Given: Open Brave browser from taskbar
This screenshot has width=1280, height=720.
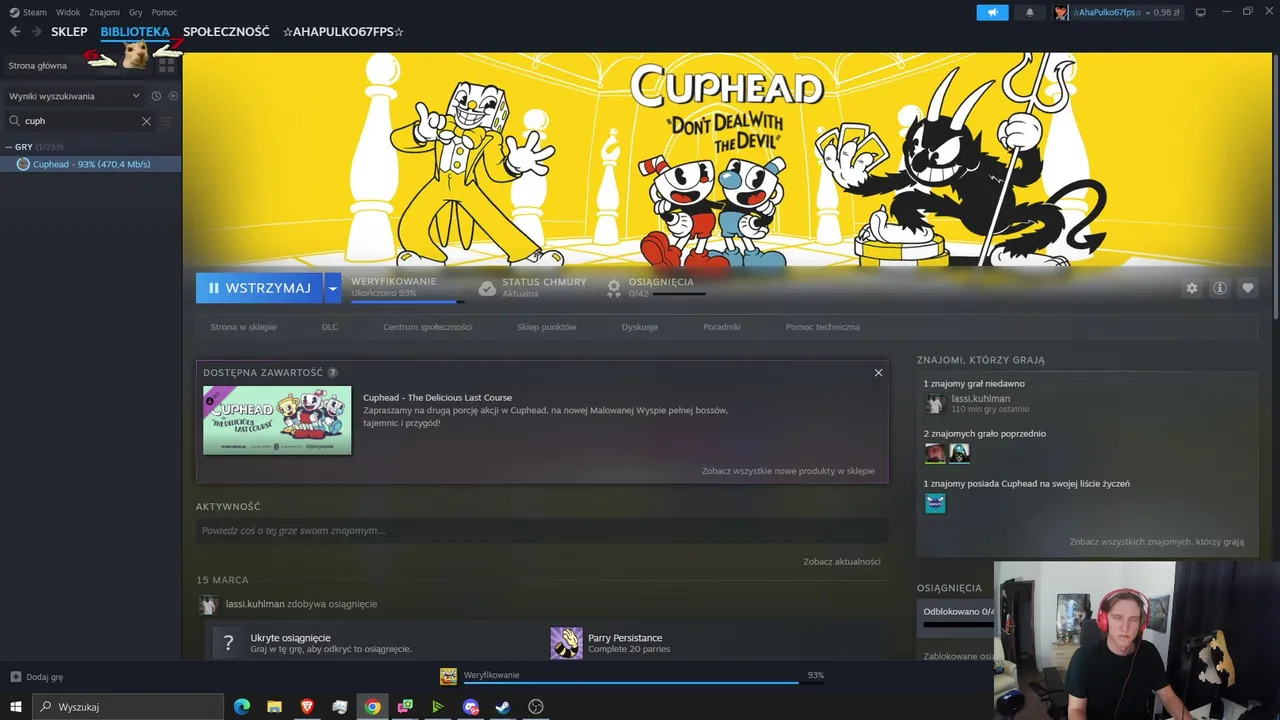Looking at the screenshot, I should click(307, 707).
